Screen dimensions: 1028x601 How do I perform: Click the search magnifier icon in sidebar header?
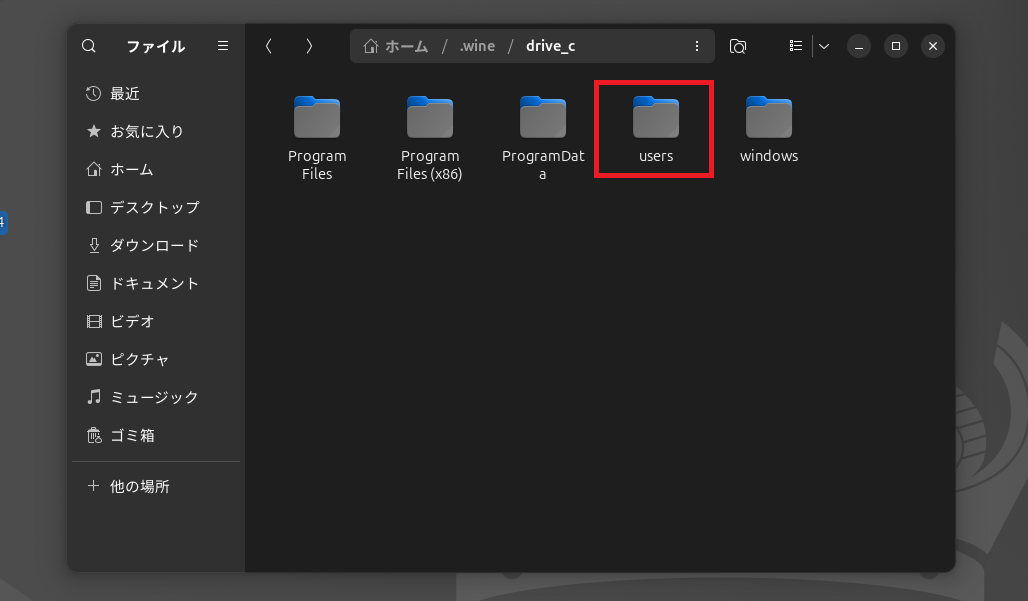click(89, 46)
